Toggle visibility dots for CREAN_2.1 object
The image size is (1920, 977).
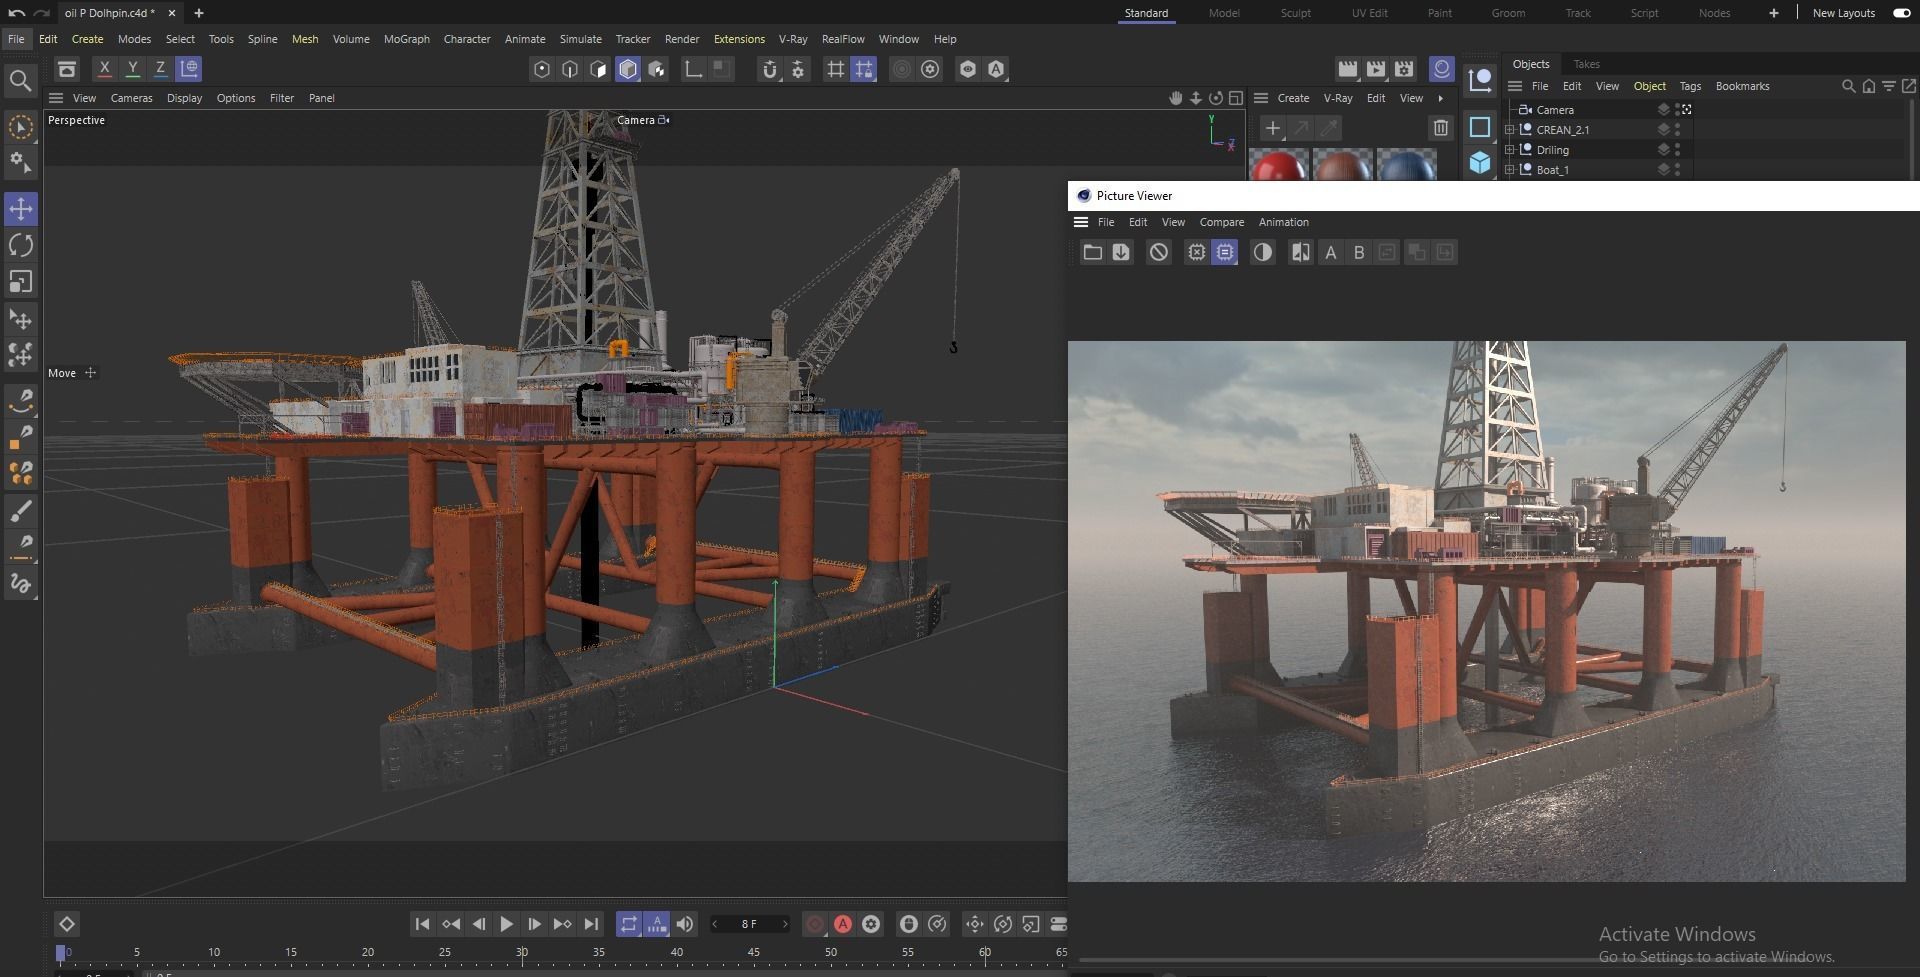click(1677, 130)
